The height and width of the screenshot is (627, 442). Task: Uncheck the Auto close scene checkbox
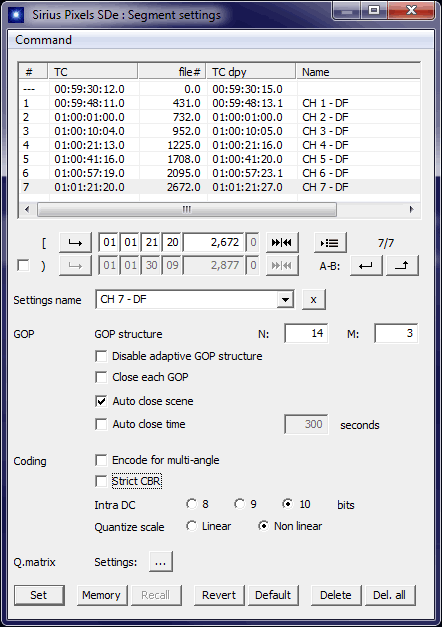click(101, 401)
